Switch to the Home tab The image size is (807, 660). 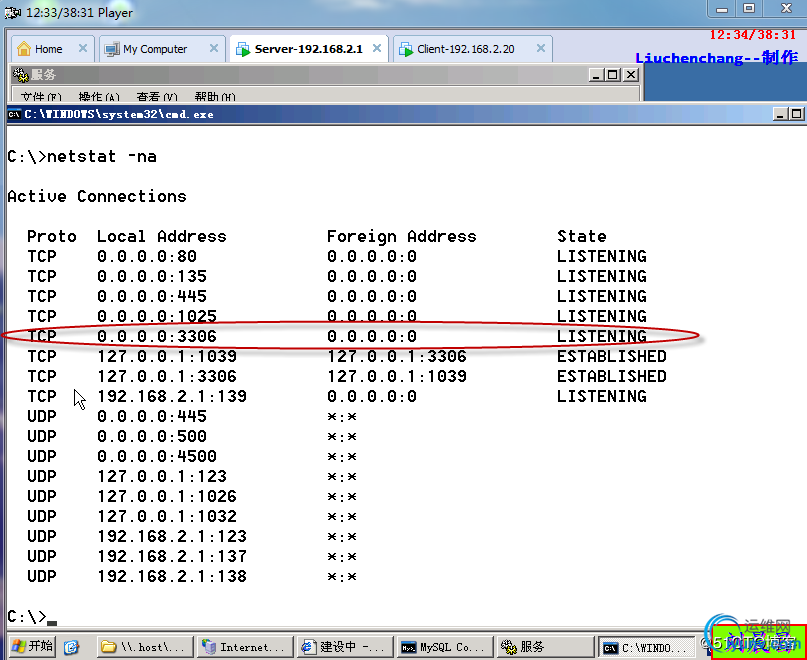coord(52,49)
